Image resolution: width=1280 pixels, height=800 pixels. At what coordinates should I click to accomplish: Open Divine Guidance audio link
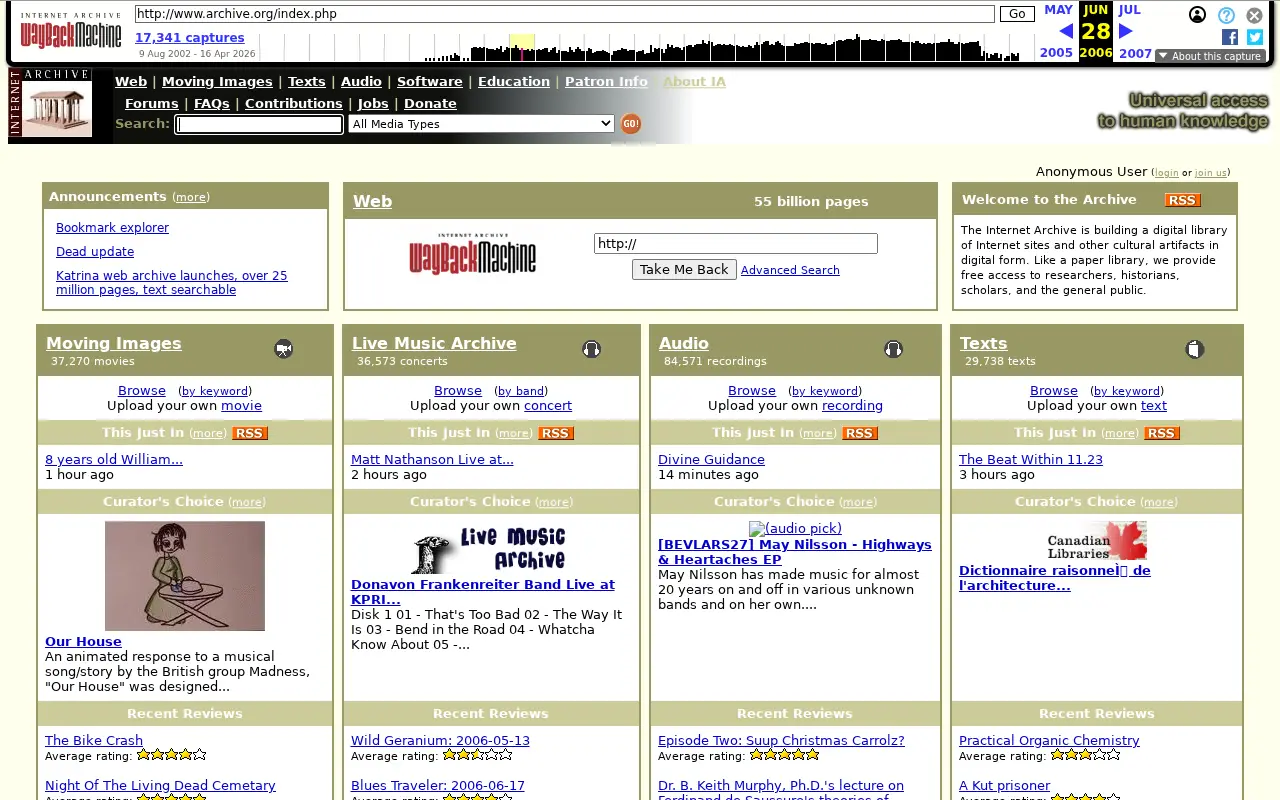click(711, 460)
